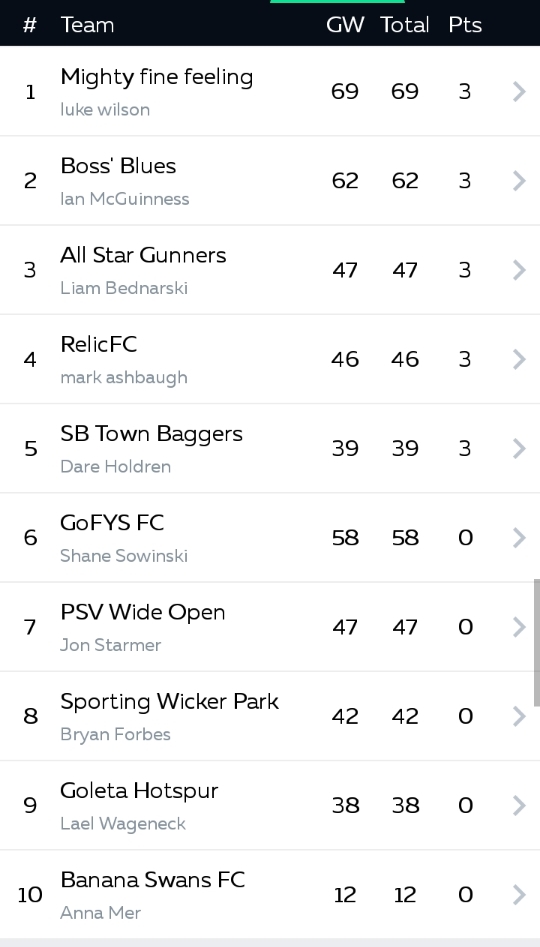Expand Banana Swans FC row arrow
This screenshot has height=947, width=540.
[x=519, y=894]
